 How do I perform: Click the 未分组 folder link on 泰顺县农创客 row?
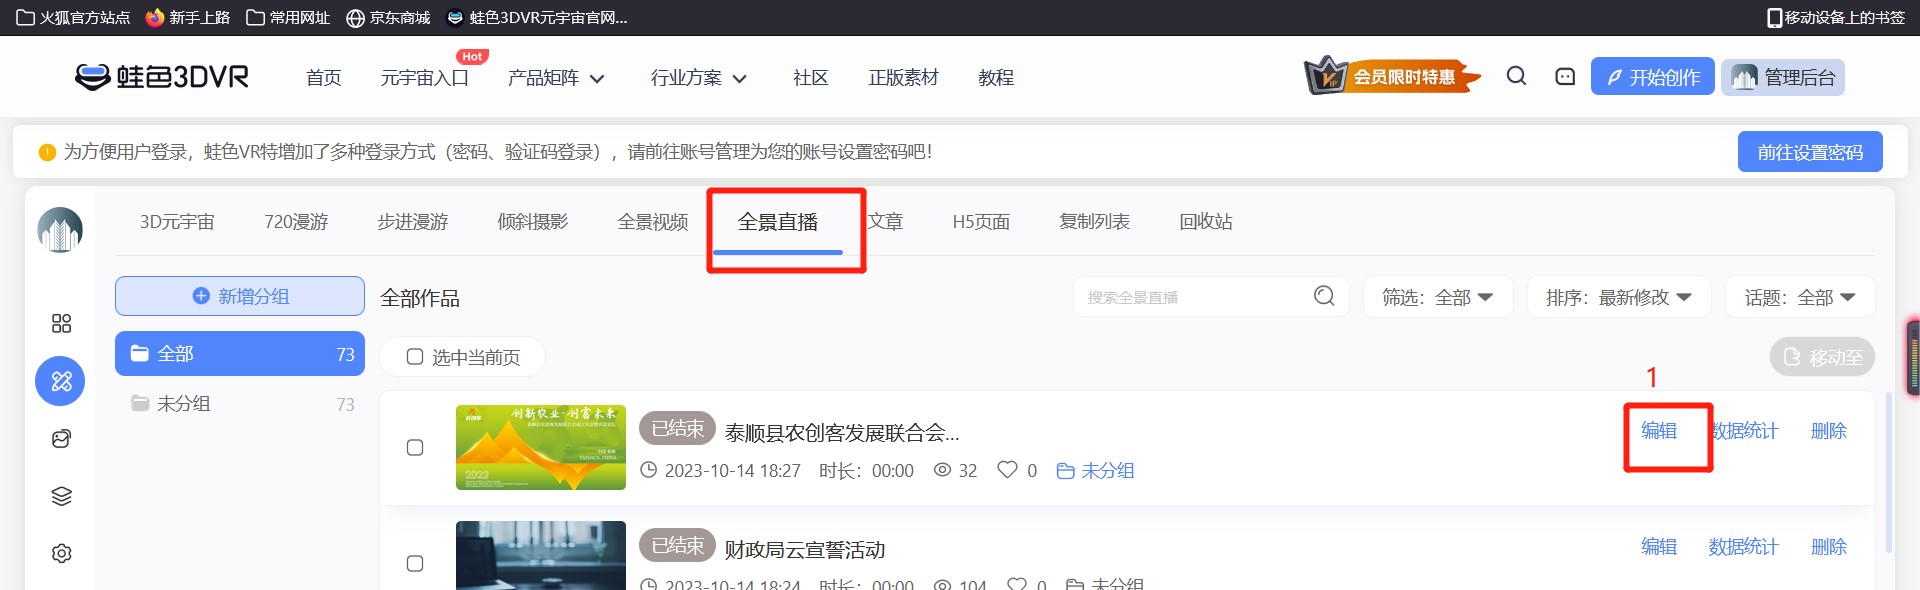point(1095,470)
